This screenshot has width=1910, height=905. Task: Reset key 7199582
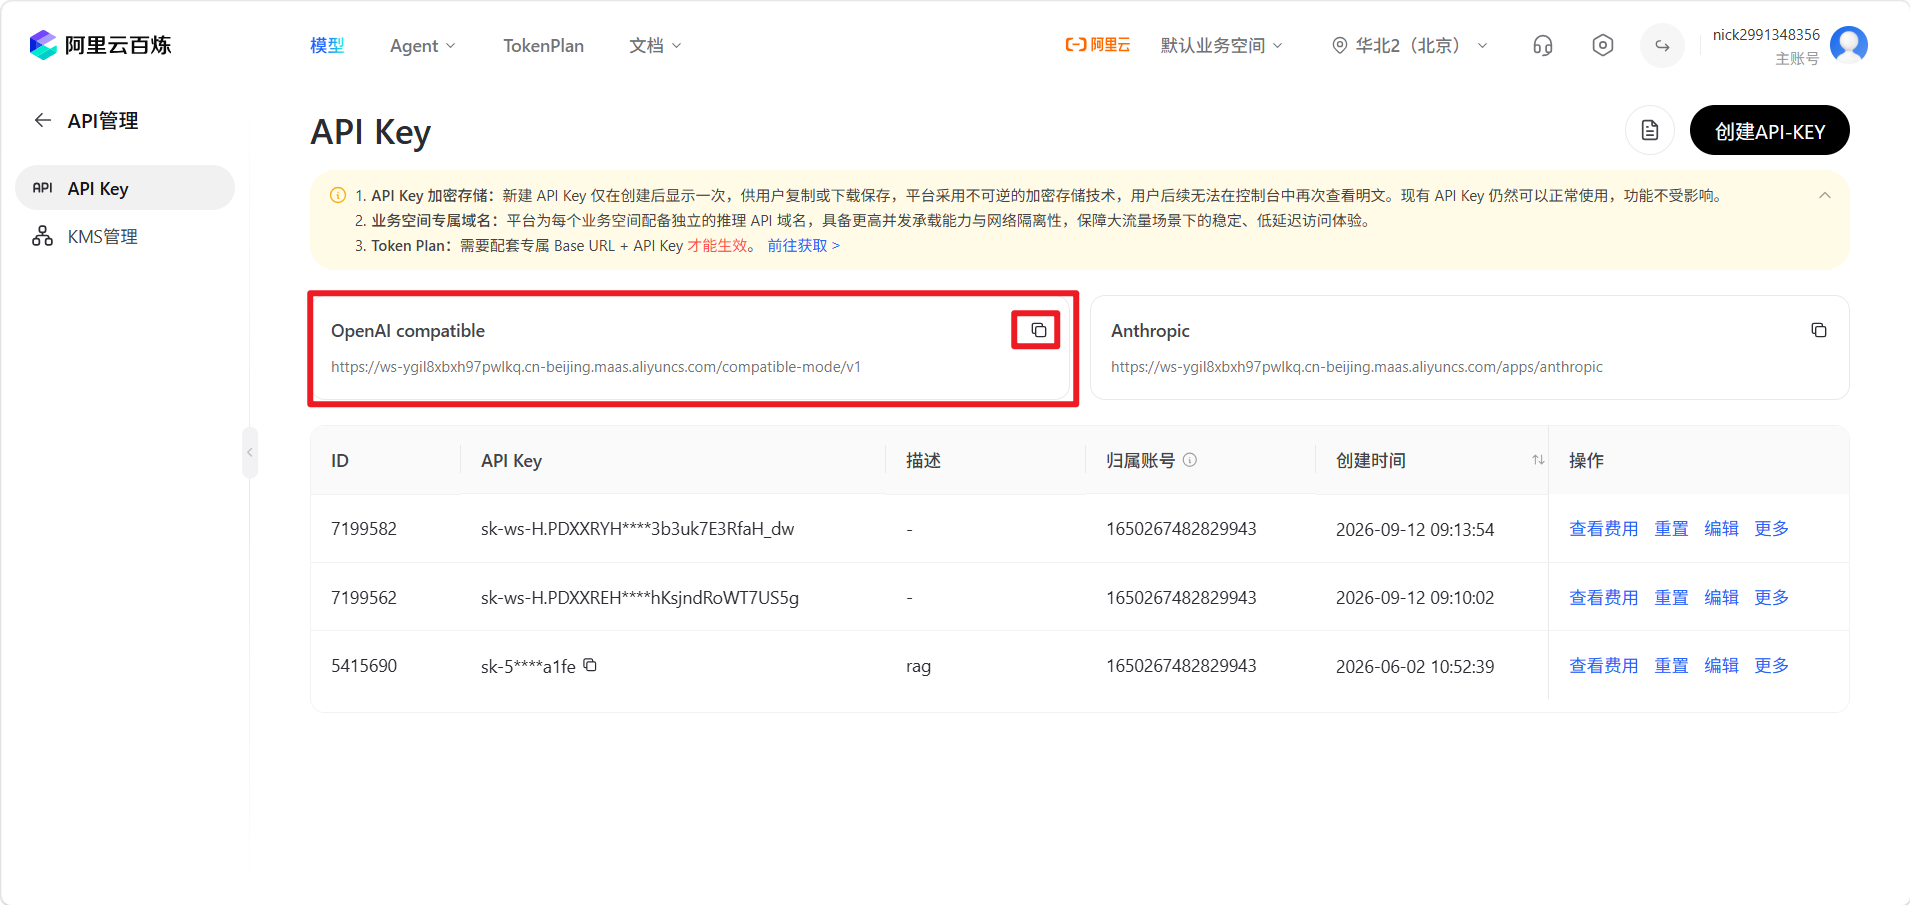click(x=1671, y=529)
